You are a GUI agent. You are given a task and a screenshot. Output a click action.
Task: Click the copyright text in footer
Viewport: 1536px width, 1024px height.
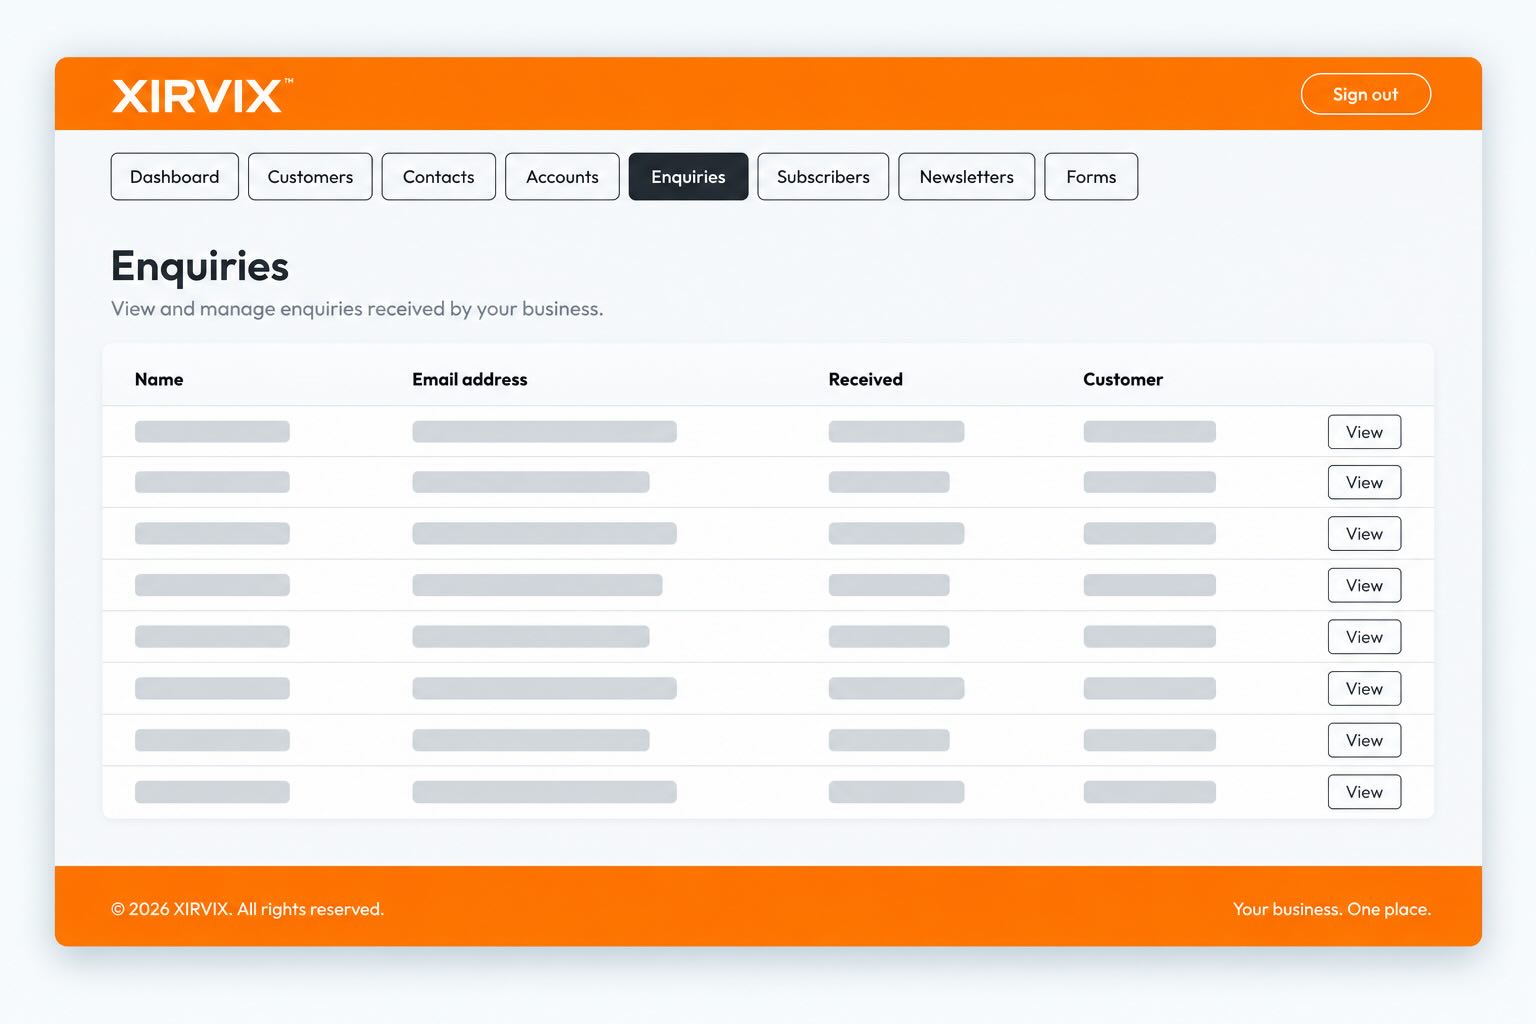247,909
